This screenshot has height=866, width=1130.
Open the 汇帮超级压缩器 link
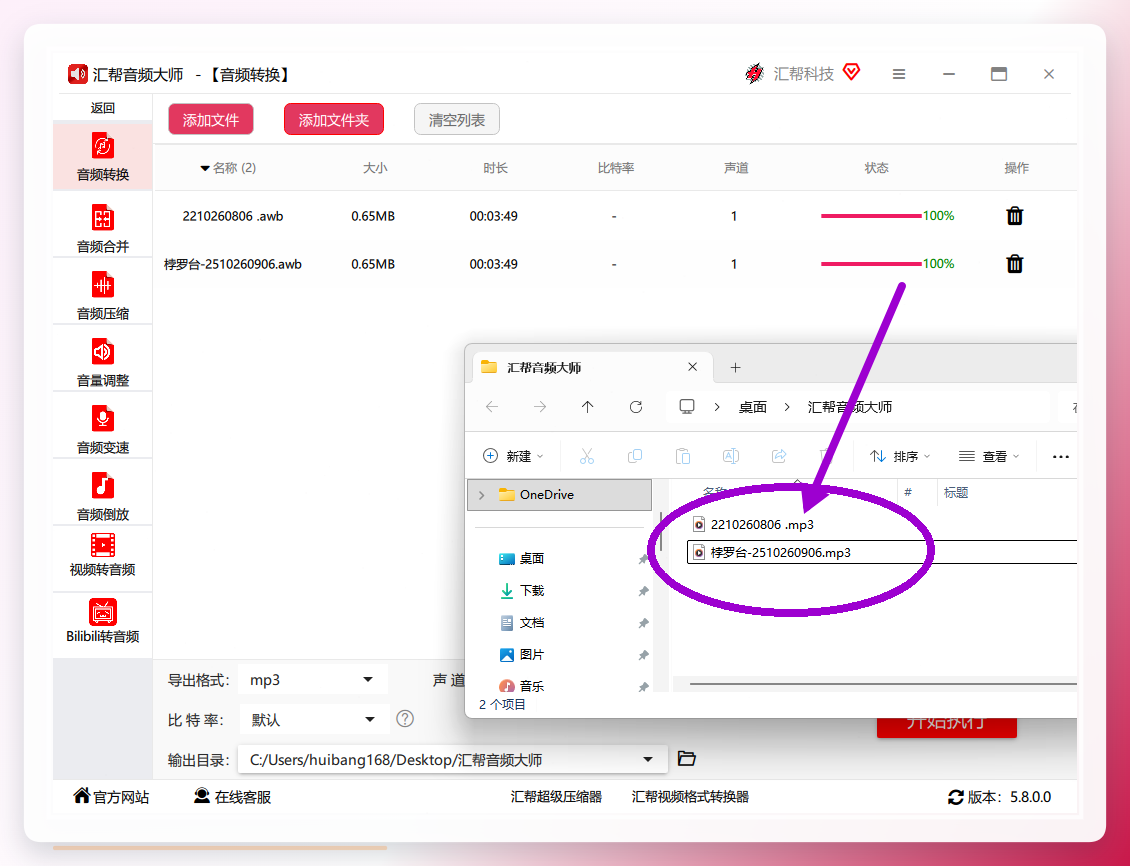(x=556, y=797)
